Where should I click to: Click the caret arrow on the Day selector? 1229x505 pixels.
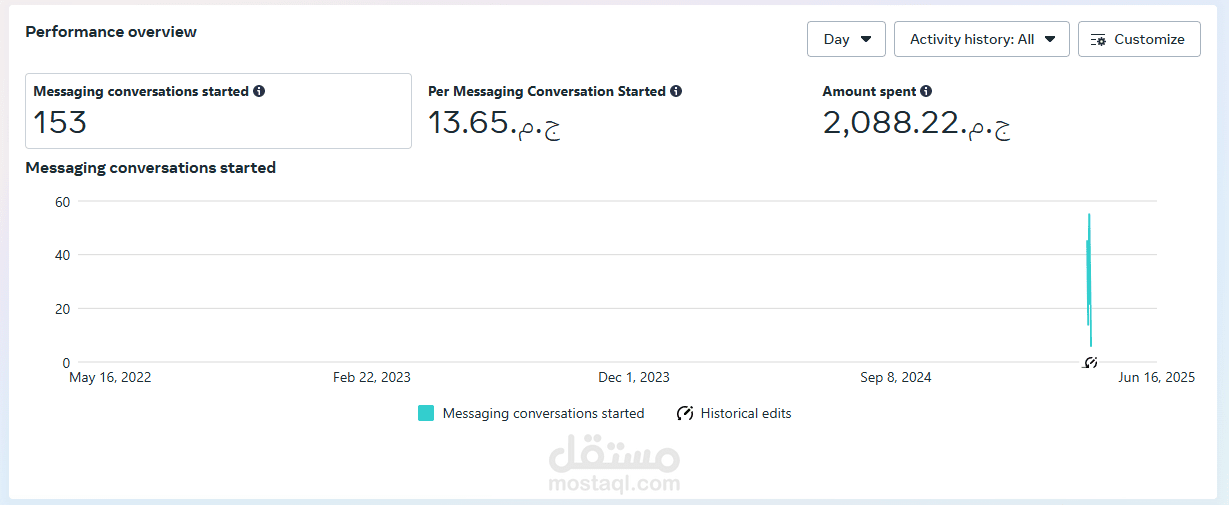pyautogui.click(x=866, y=40)
